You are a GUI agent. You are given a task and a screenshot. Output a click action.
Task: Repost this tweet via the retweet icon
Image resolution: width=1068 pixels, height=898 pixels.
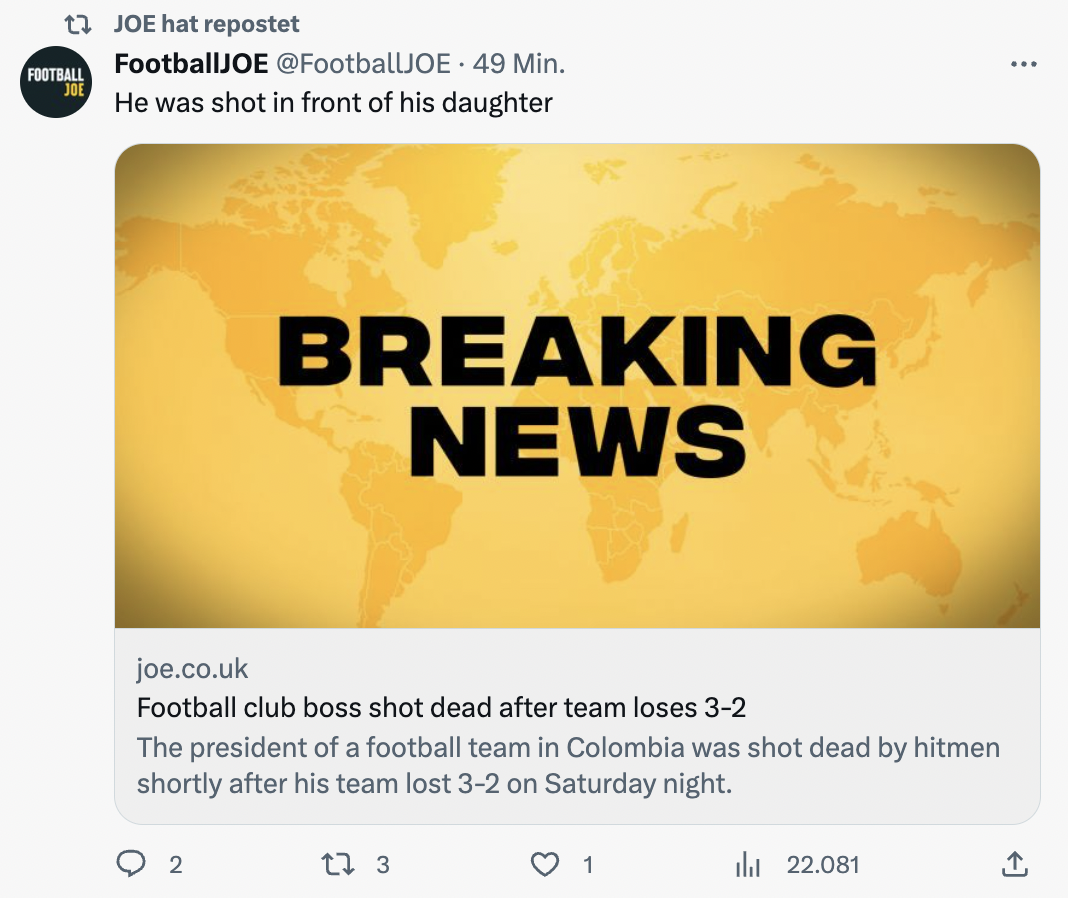tap(334, 864)
